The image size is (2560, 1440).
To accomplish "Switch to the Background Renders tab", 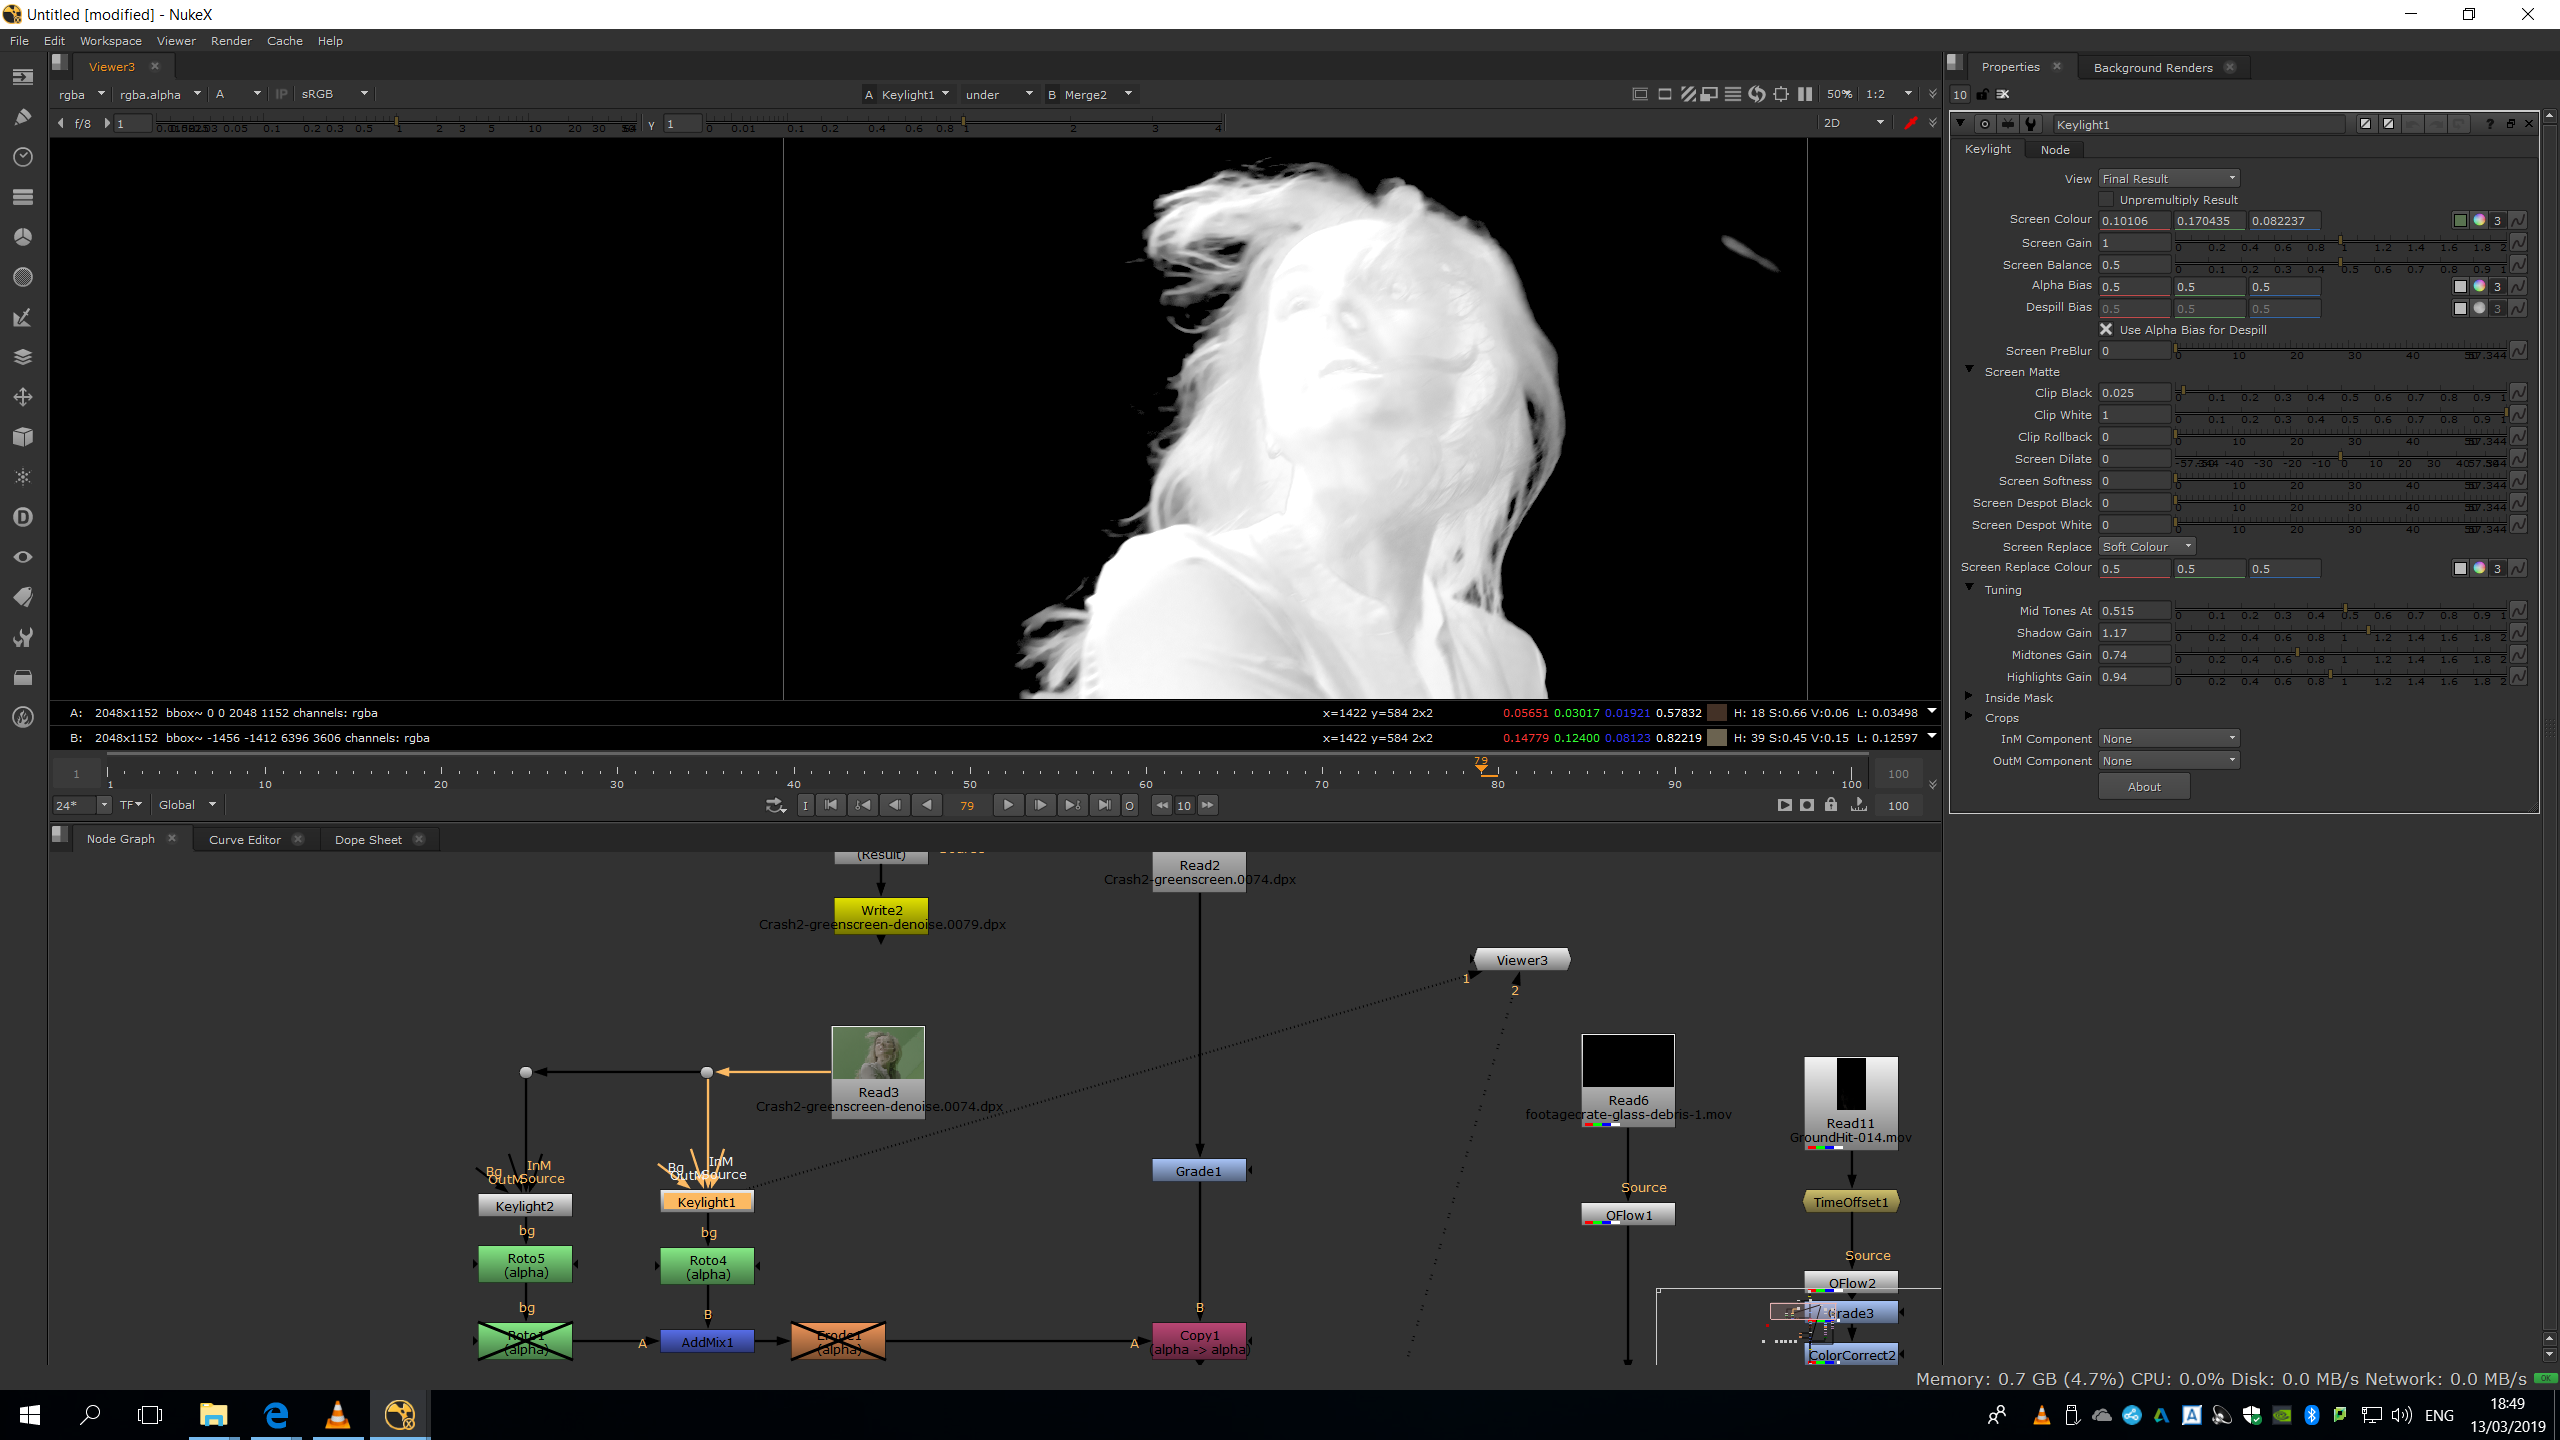I will tap(2152, 67).
